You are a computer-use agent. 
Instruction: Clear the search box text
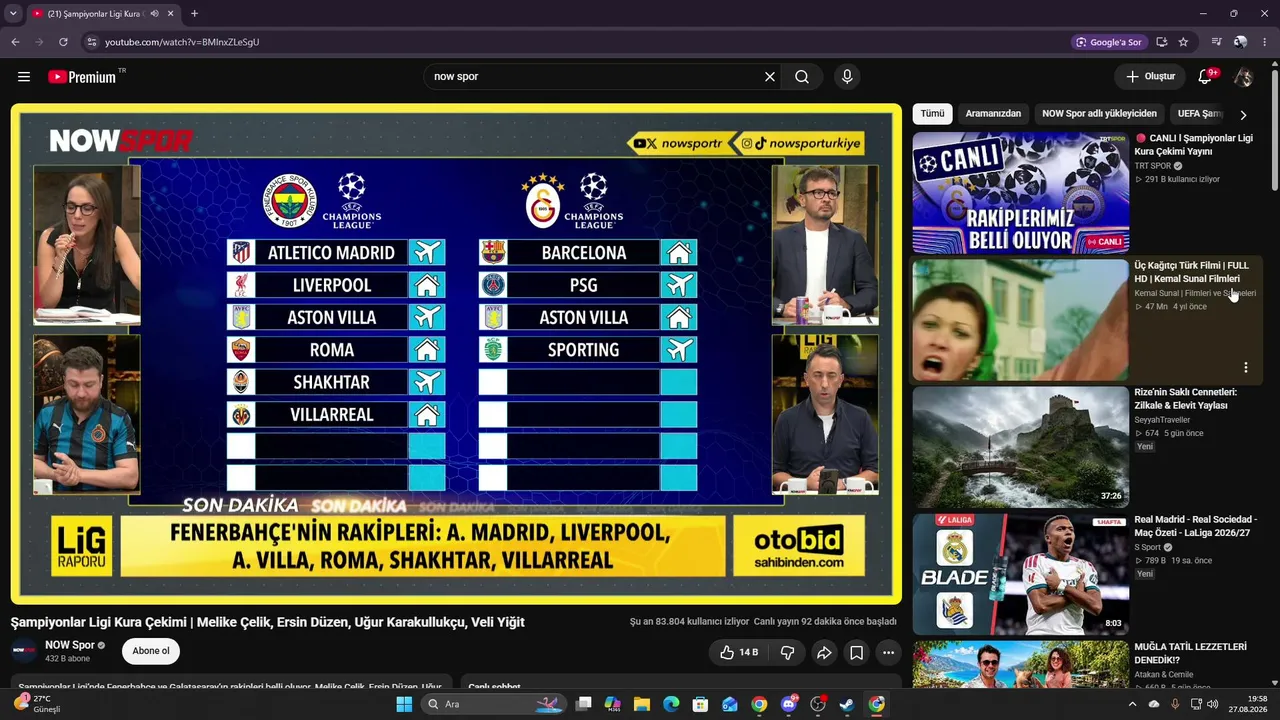[770, 77]
